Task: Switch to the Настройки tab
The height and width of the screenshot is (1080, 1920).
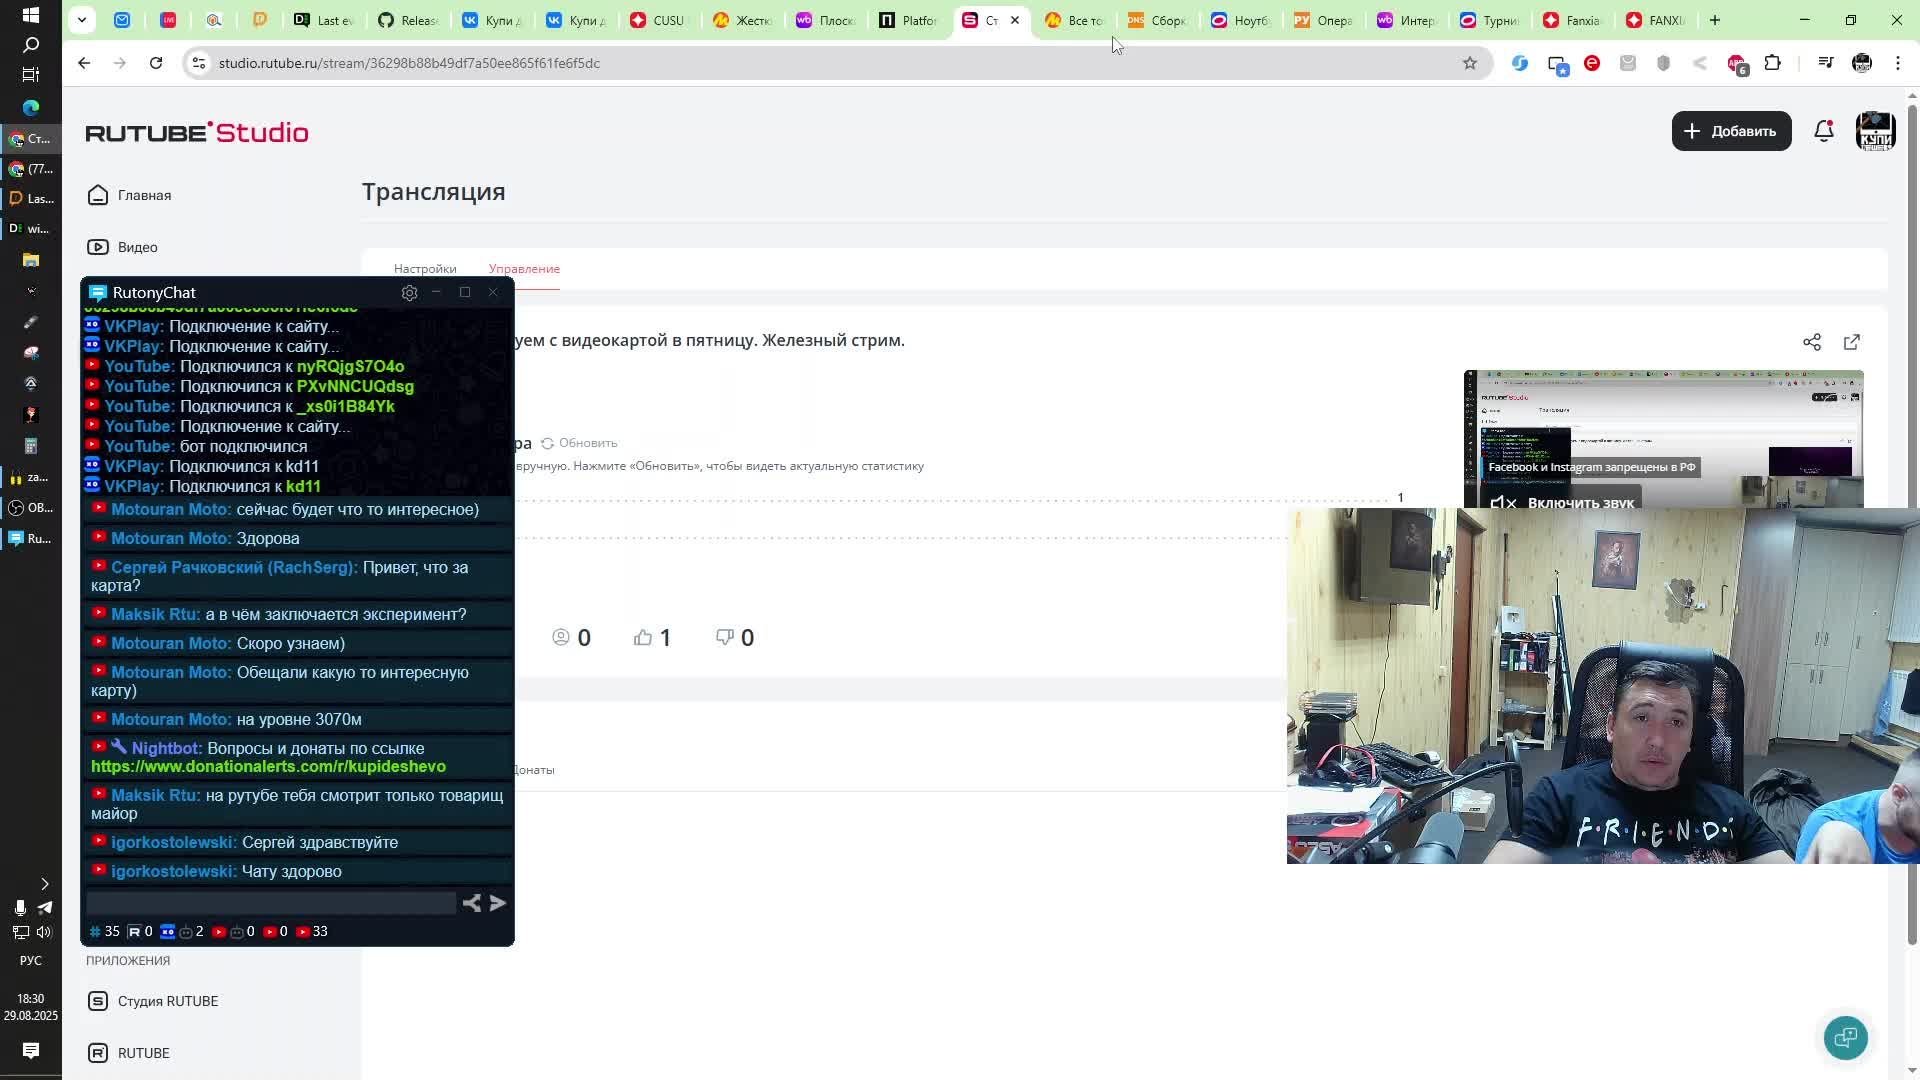Action: click(x=425, y=269)
